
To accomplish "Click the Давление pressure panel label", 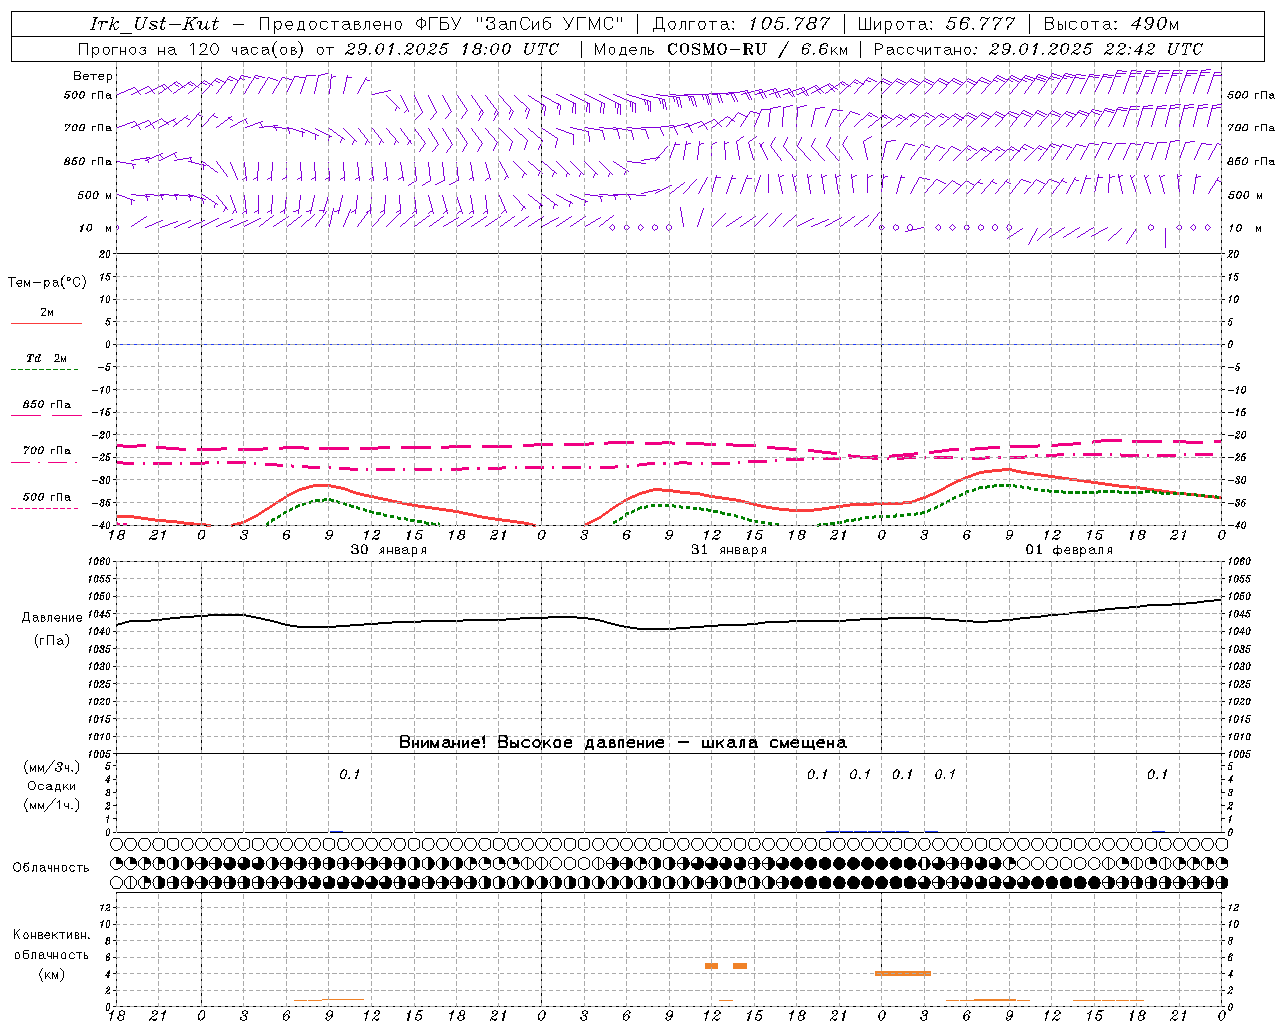I will [52, 618].
